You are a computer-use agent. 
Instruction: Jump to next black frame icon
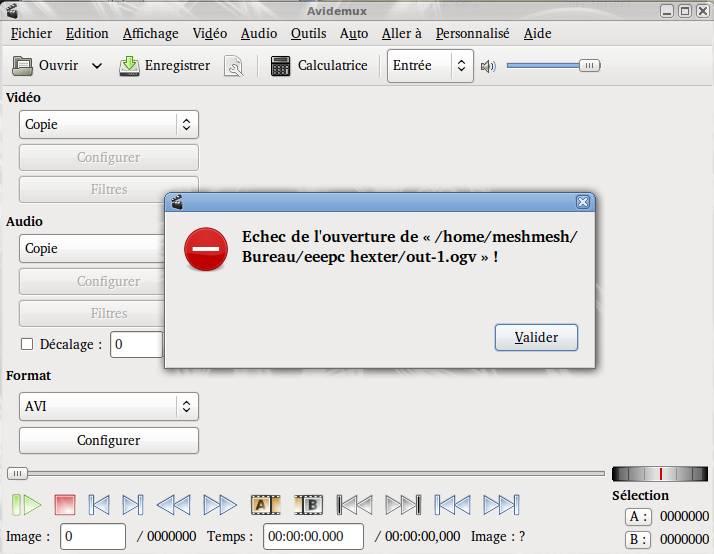point(403,505)
